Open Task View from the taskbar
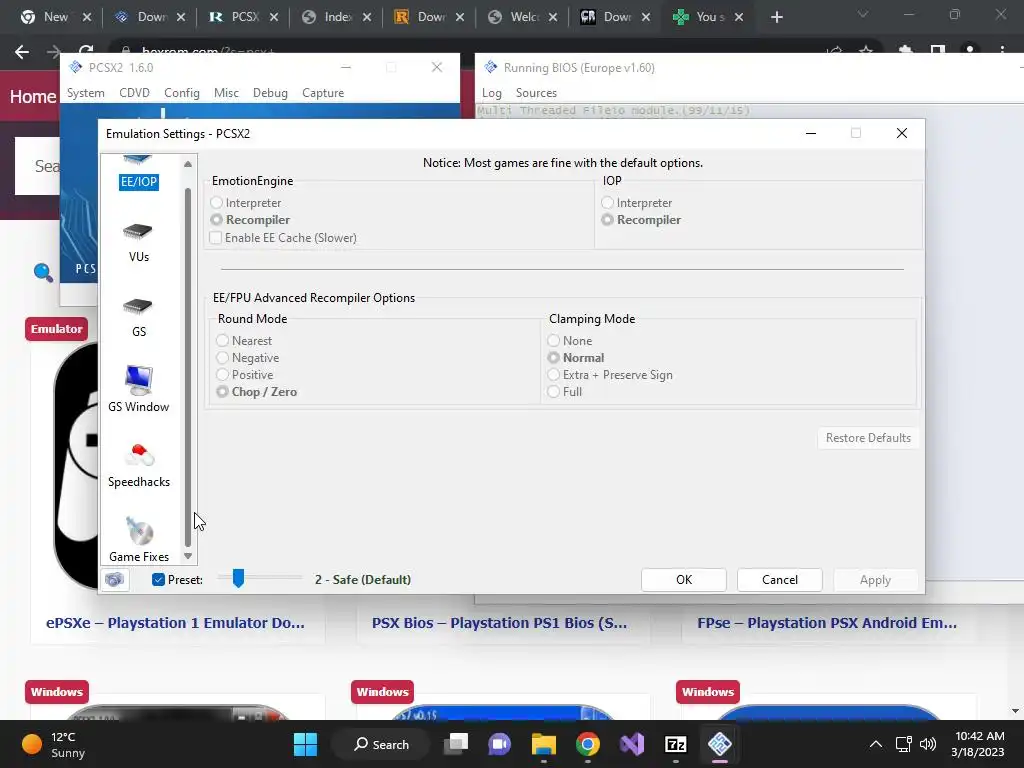 point(456,744)
